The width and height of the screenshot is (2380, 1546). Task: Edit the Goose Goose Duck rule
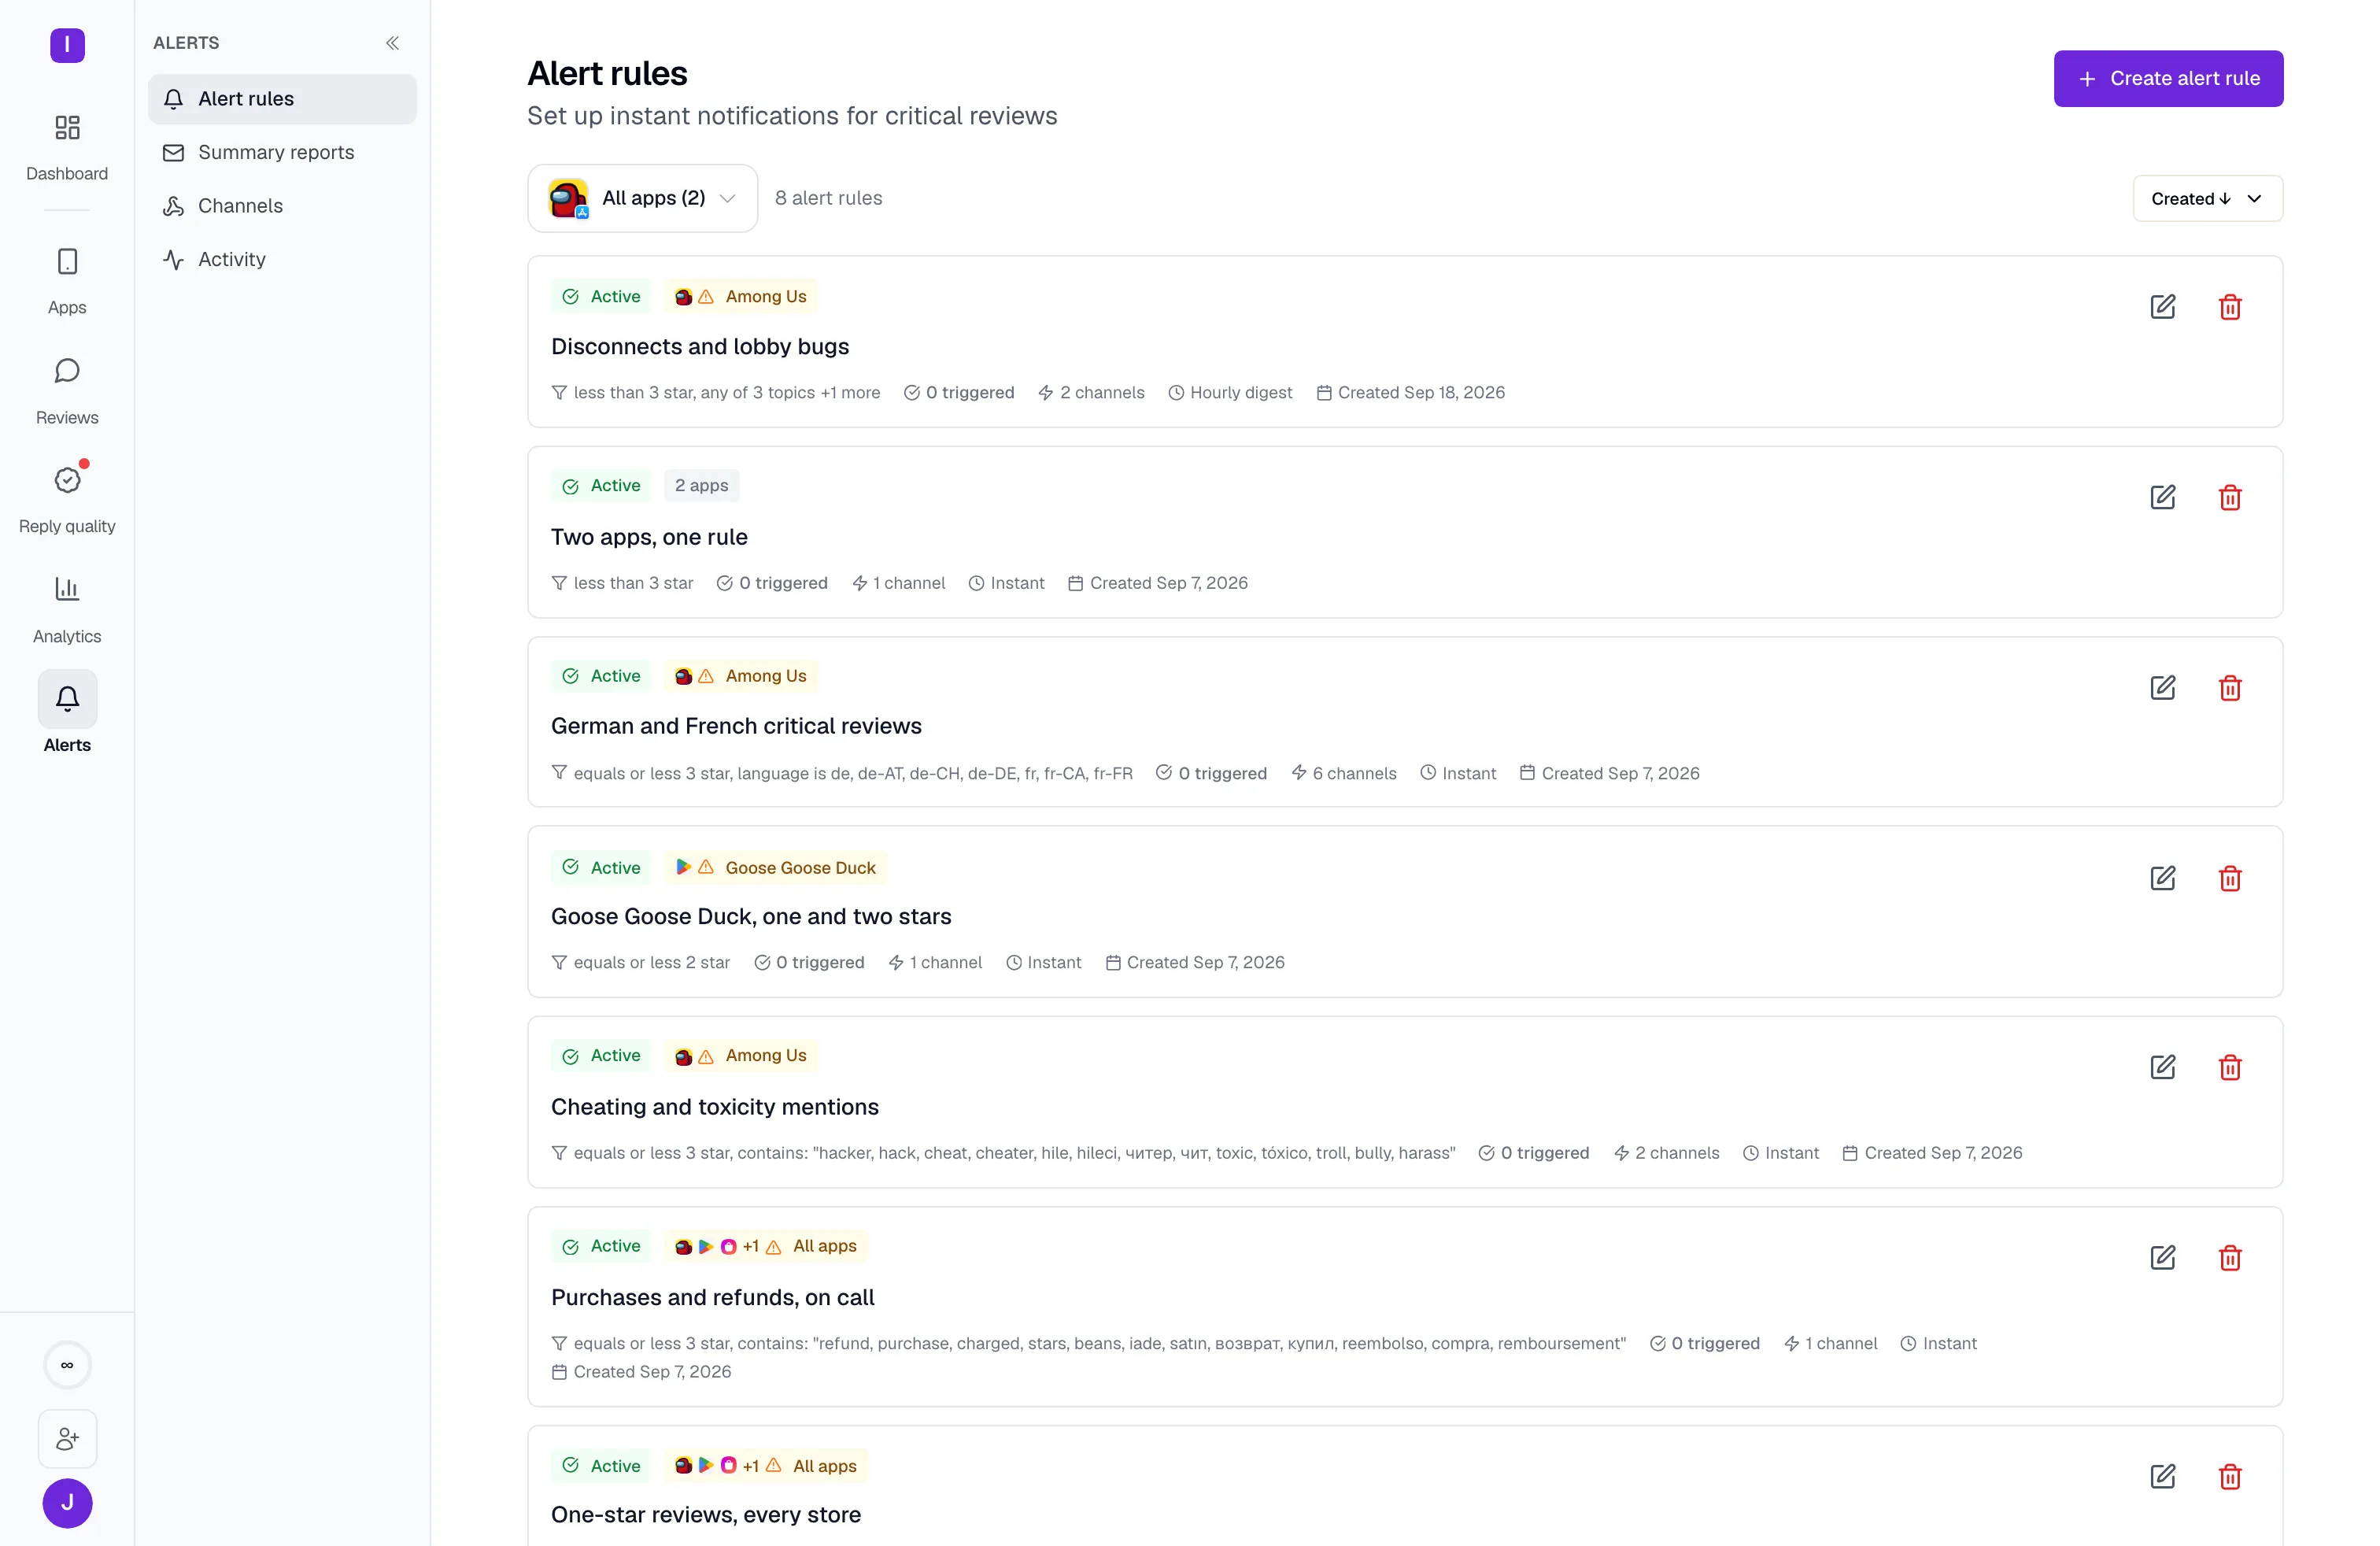2162,878
